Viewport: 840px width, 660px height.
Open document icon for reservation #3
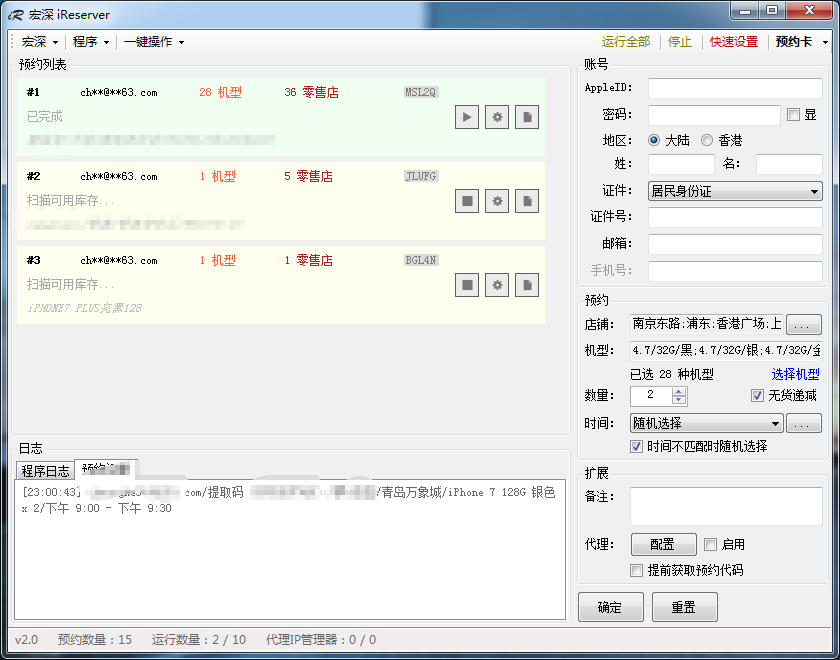527,285
